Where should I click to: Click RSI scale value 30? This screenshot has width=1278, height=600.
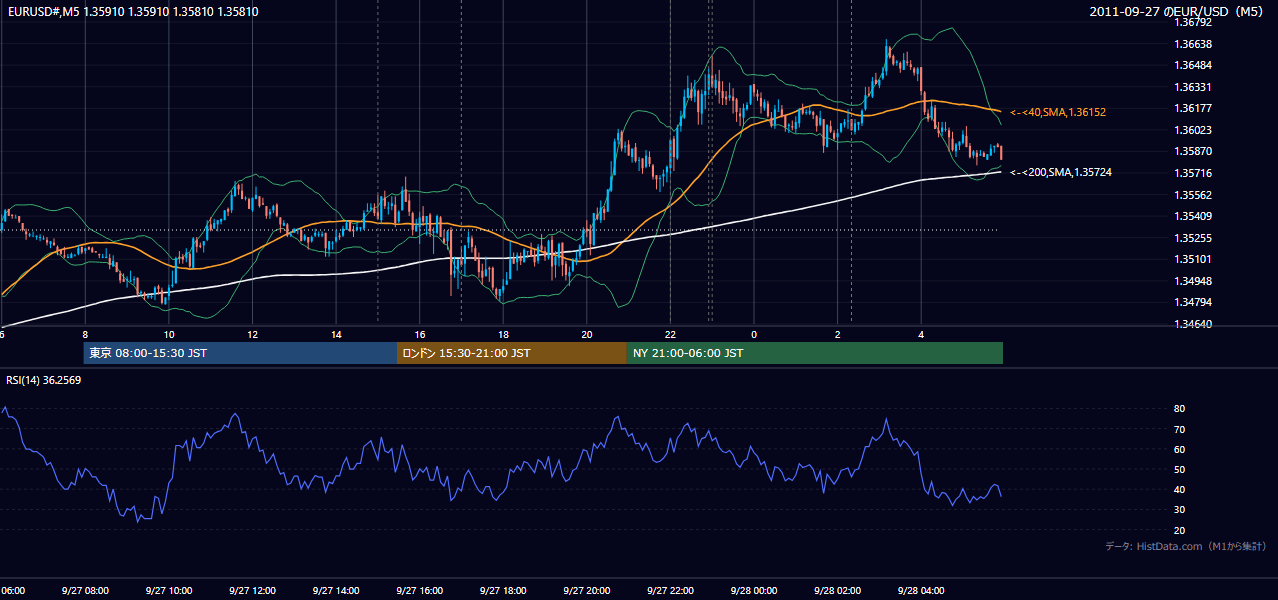1180,510
